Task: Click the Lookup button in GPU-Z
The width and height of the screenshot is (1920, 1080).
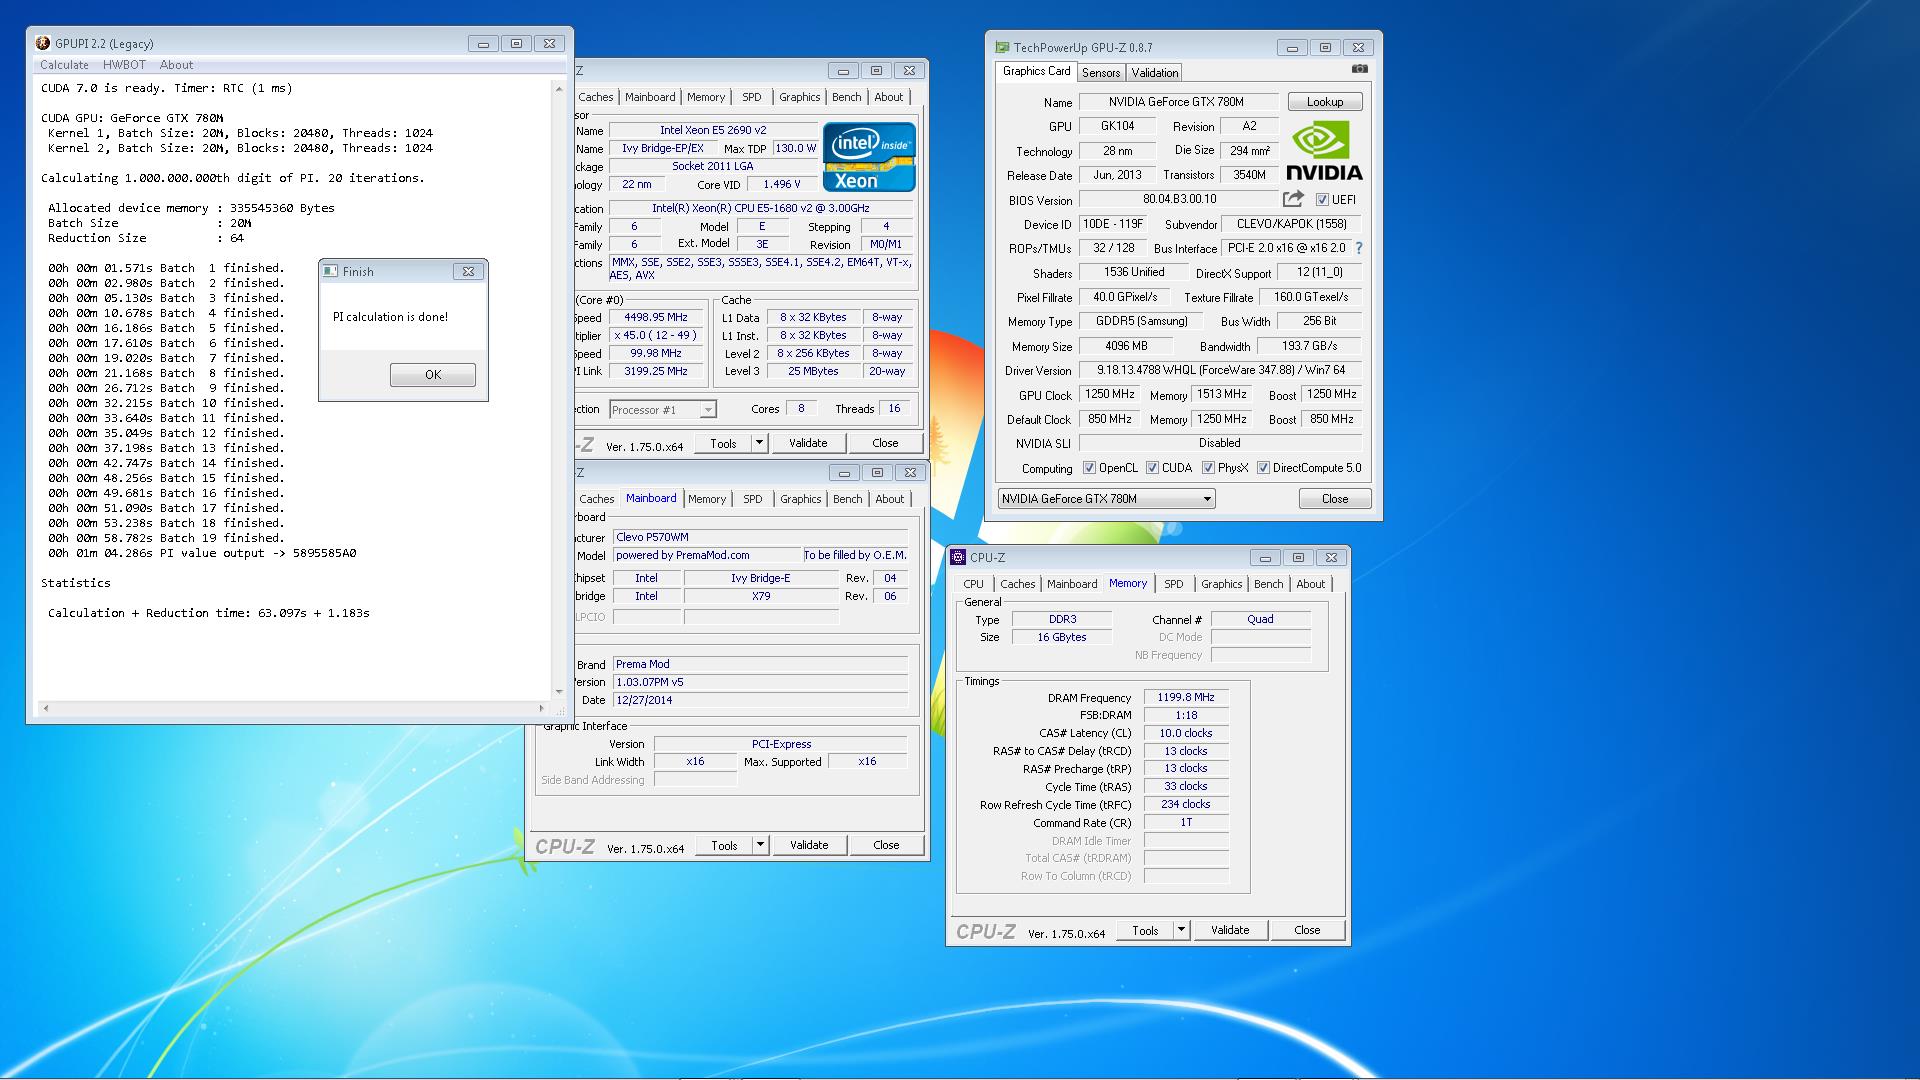Action: tap(1325, 102)
